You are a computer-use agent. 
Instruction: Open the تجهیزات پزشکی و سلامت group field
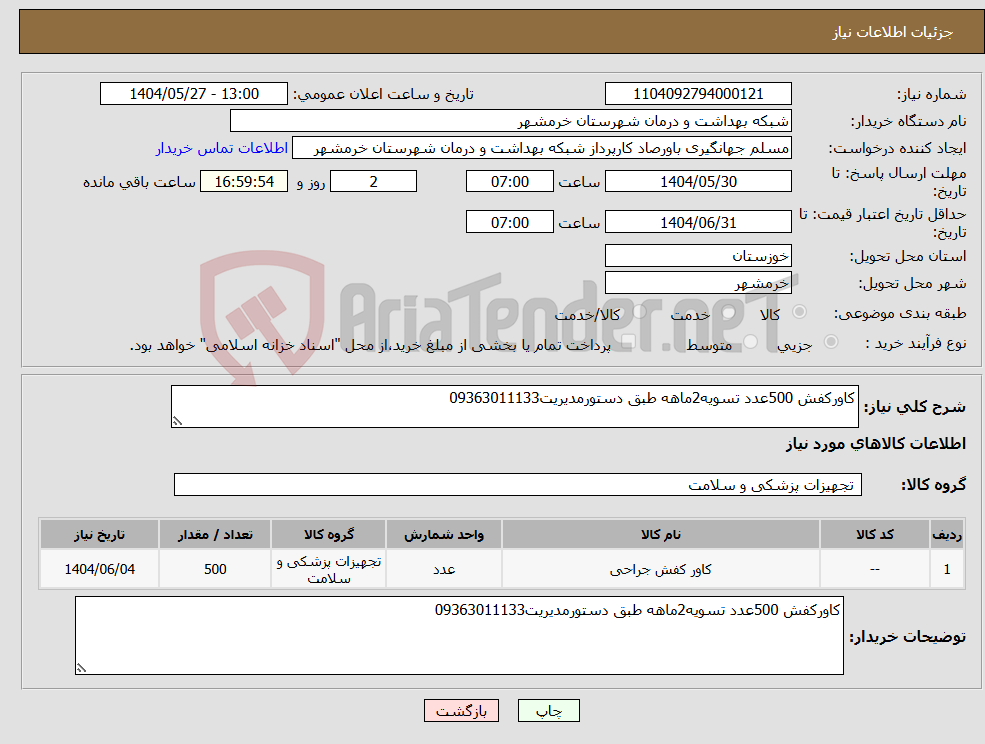click(x=518, y=485)
